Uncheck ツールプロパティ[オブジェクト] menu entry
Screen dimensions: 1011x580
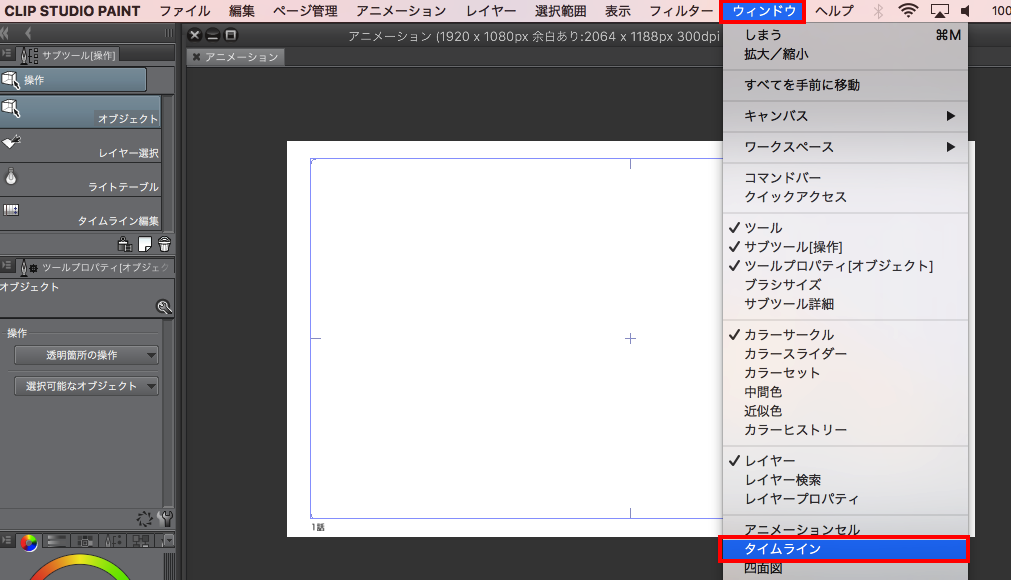tap(845, 266)
